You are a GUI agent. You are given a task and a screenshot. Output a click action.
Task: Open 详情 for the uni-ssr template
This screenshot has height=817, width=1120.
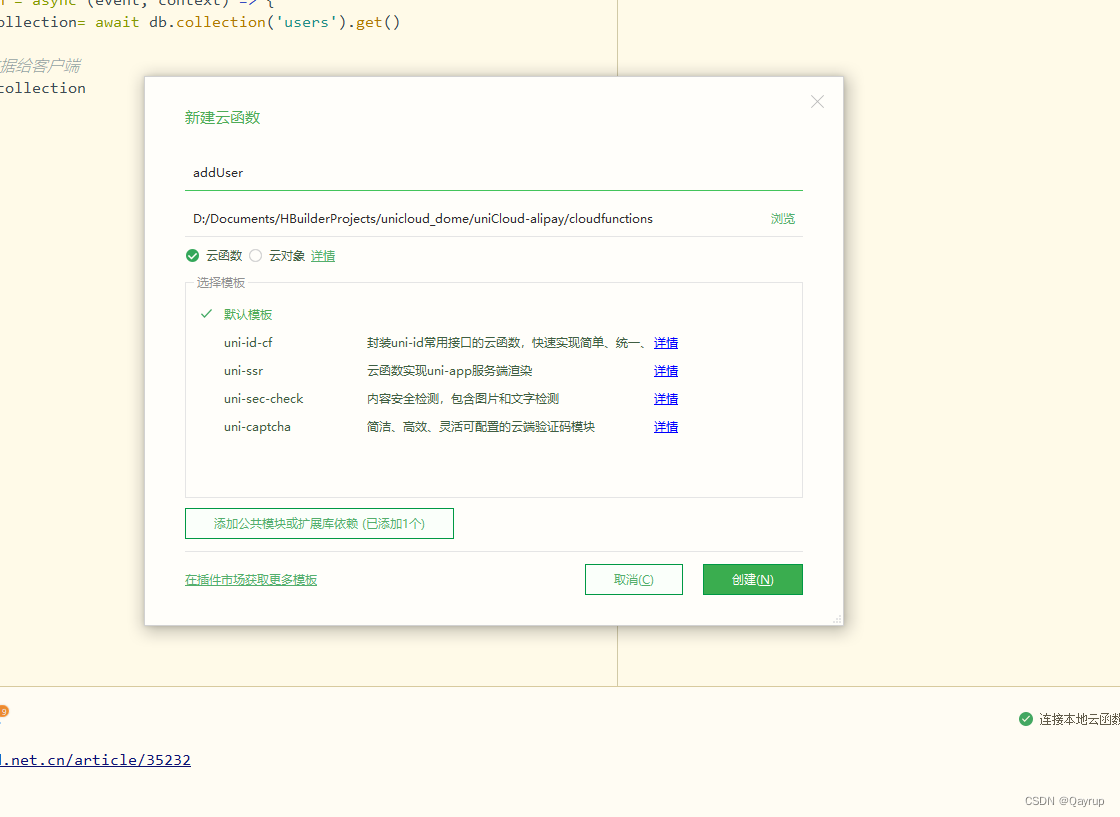tap(666, 370)
